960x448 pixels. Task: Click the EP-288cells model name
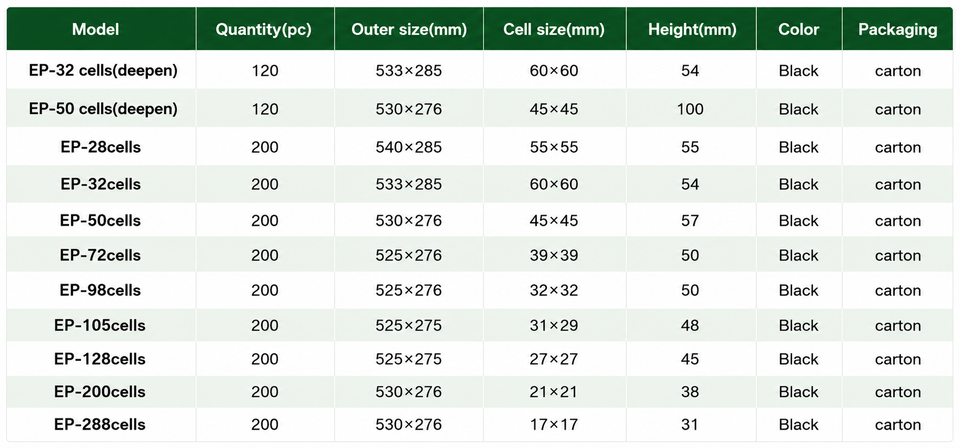tap(100, 424)
